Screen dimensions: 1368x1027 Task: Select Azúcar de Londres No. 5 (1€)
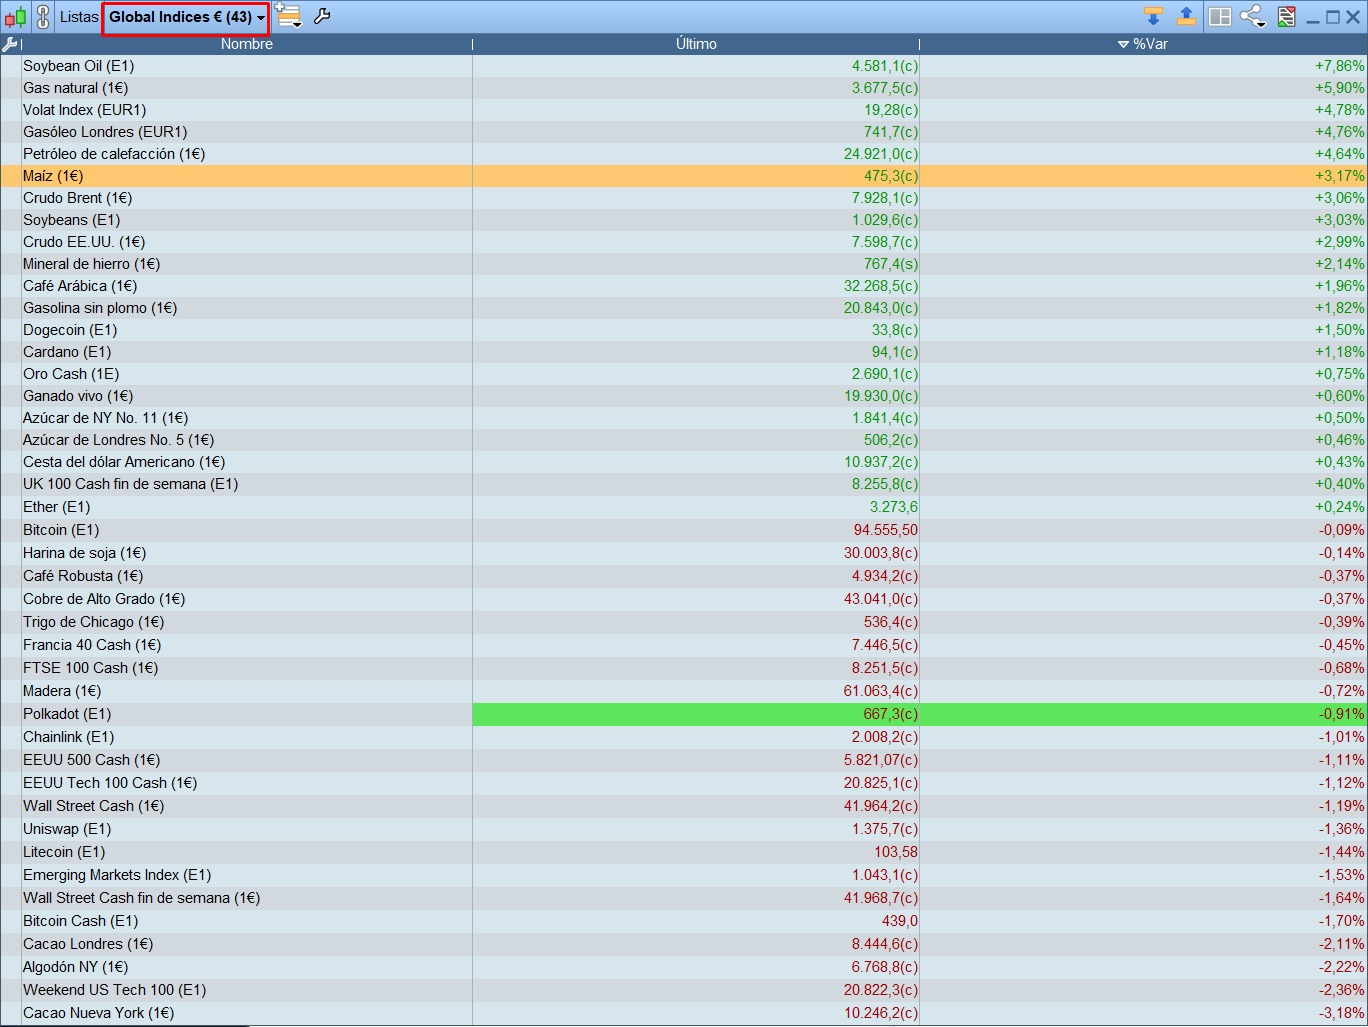pos(119,440)
